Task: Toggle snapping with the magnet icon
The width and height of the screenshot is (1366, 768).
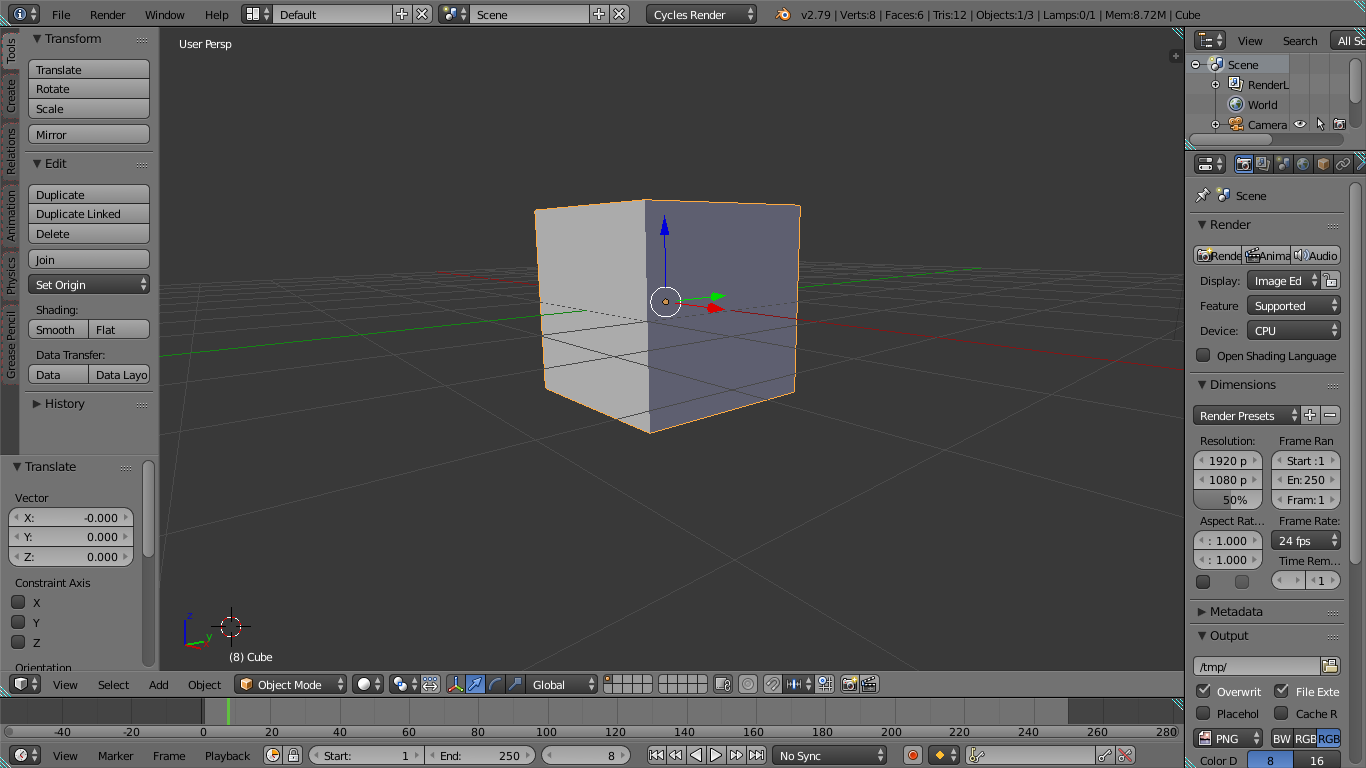Action: (772, 684)
